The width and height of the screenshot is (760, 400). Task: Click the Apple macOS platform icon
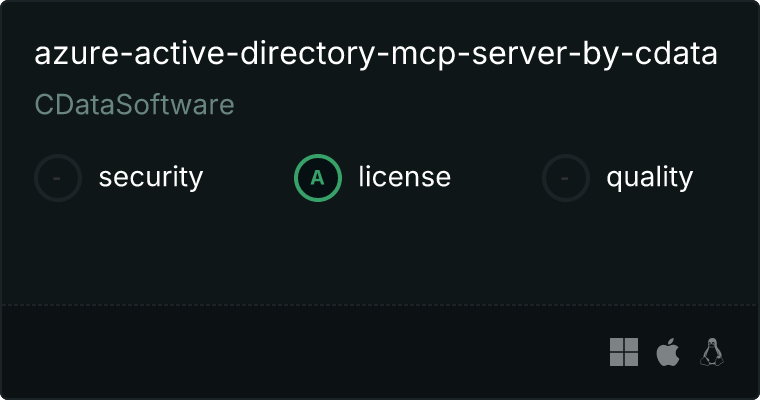[667, 351]
